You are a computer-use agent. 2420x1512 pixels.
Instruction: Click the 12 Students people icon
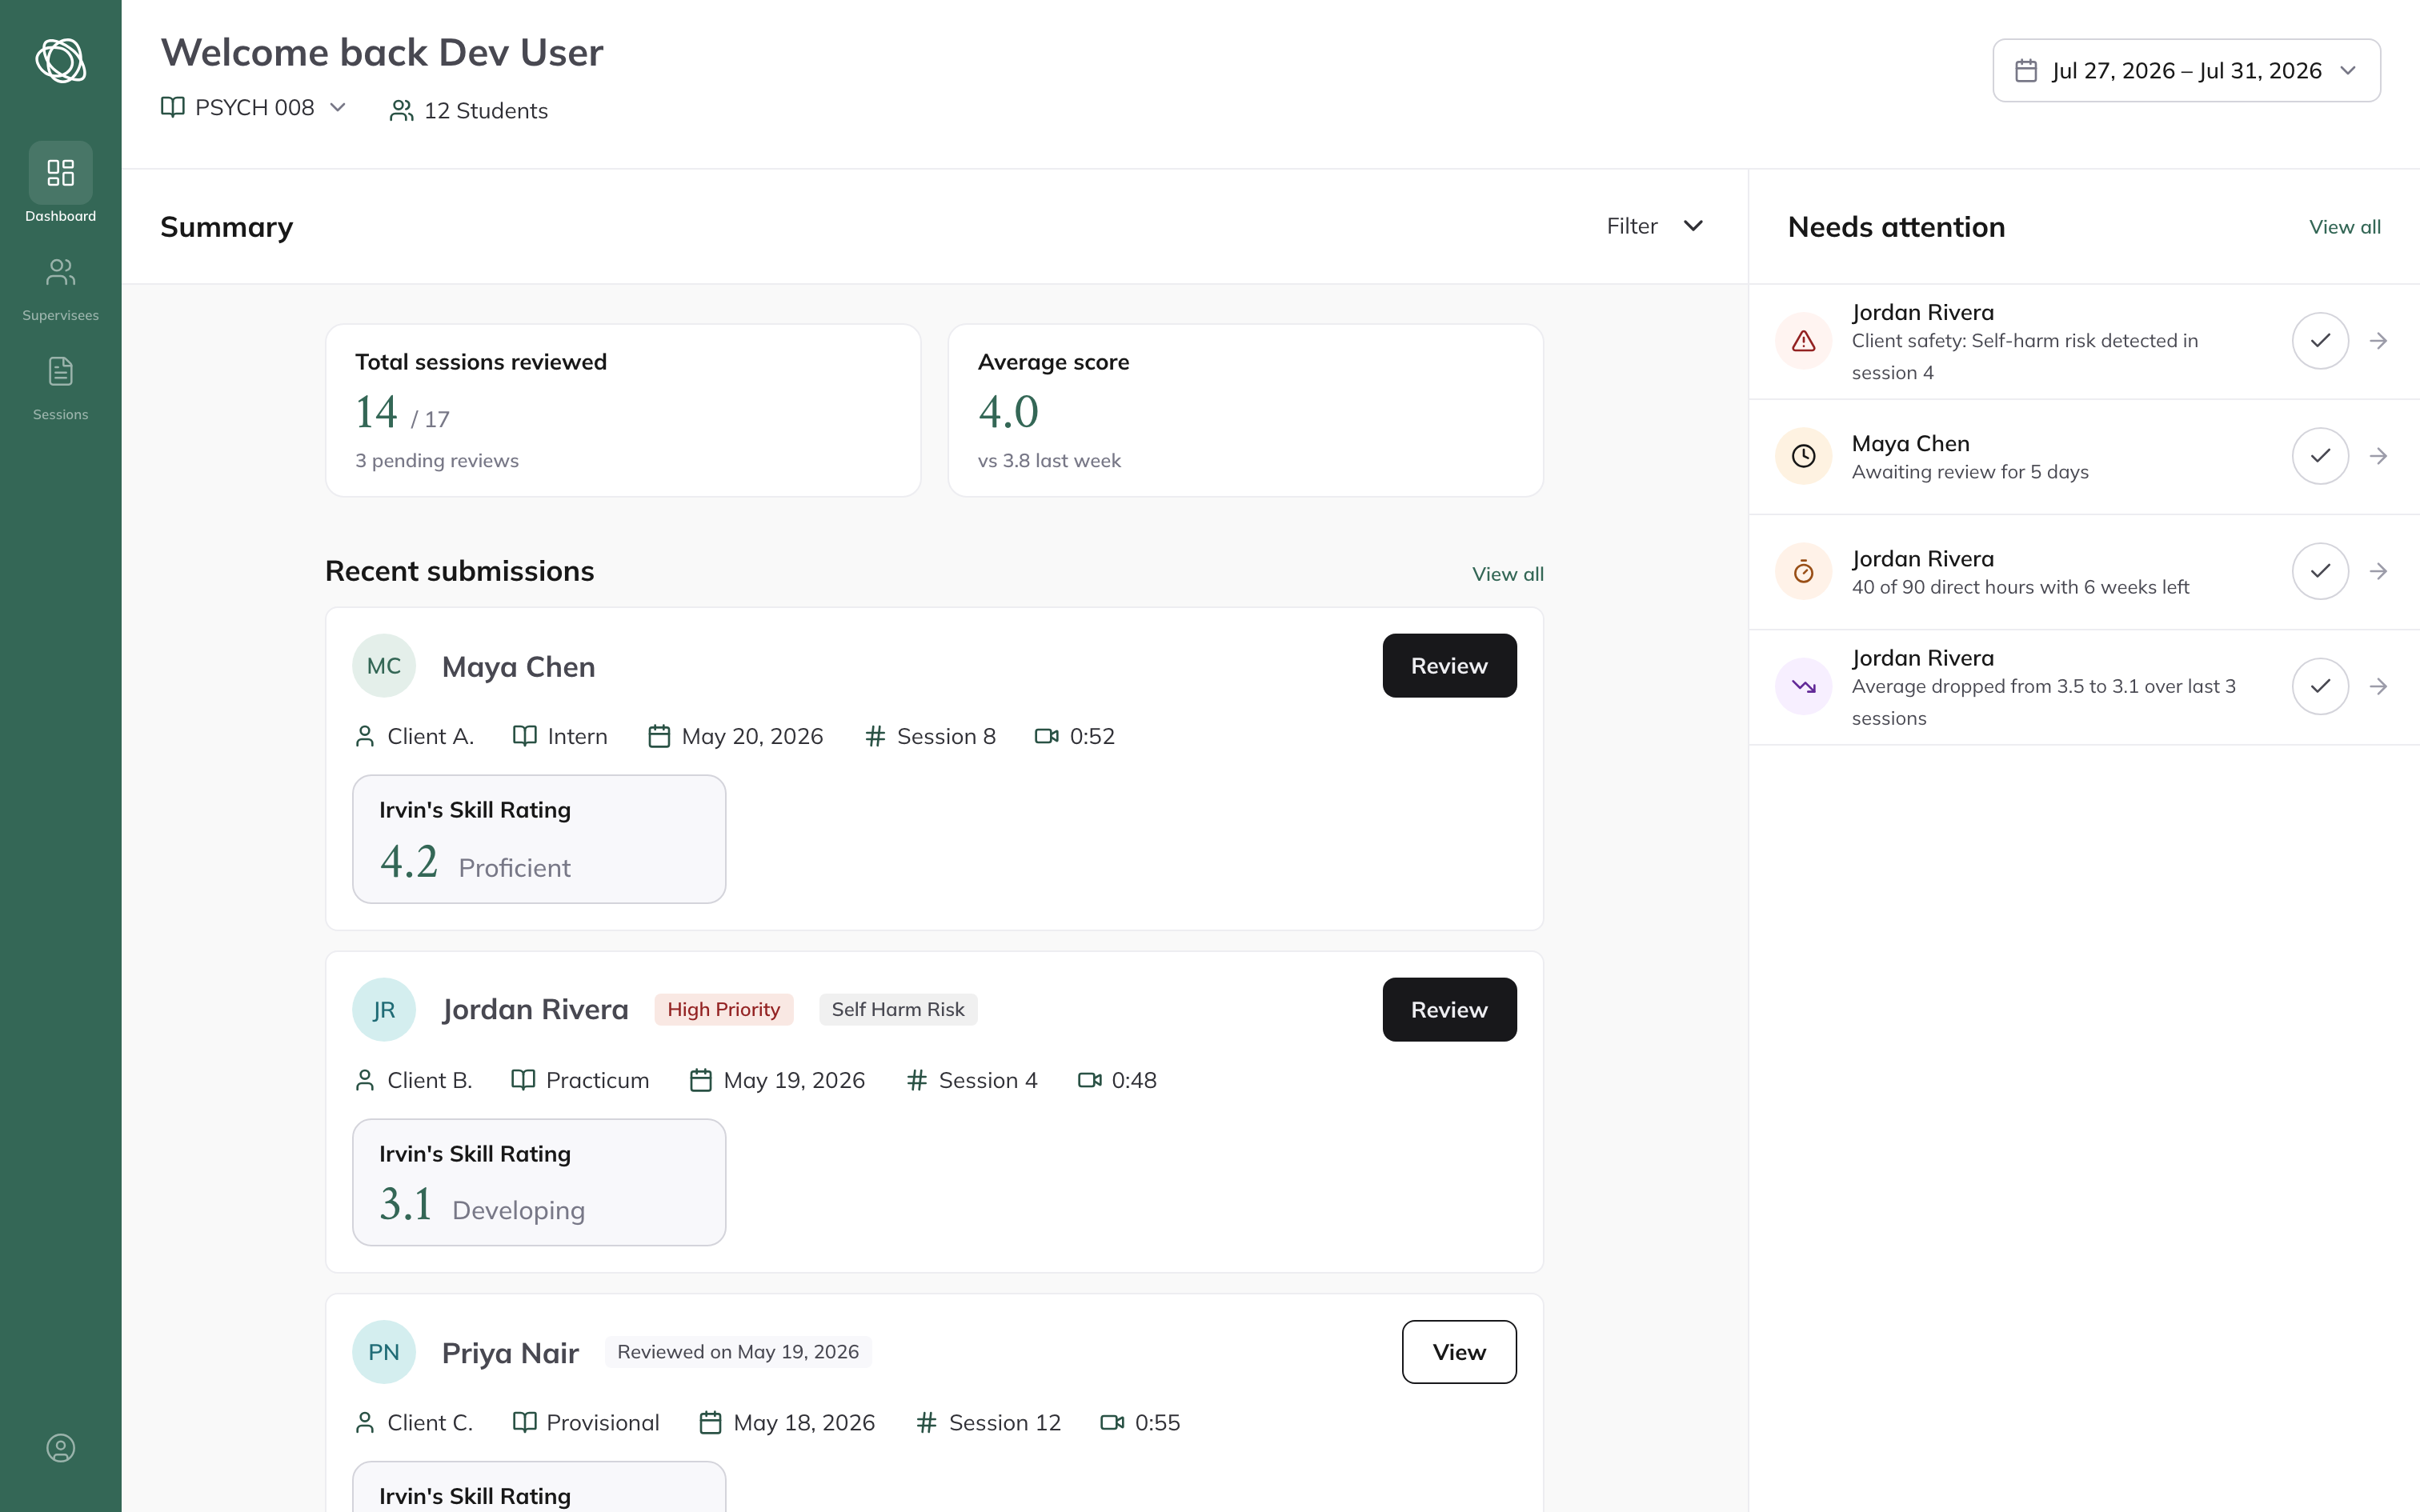401,111
